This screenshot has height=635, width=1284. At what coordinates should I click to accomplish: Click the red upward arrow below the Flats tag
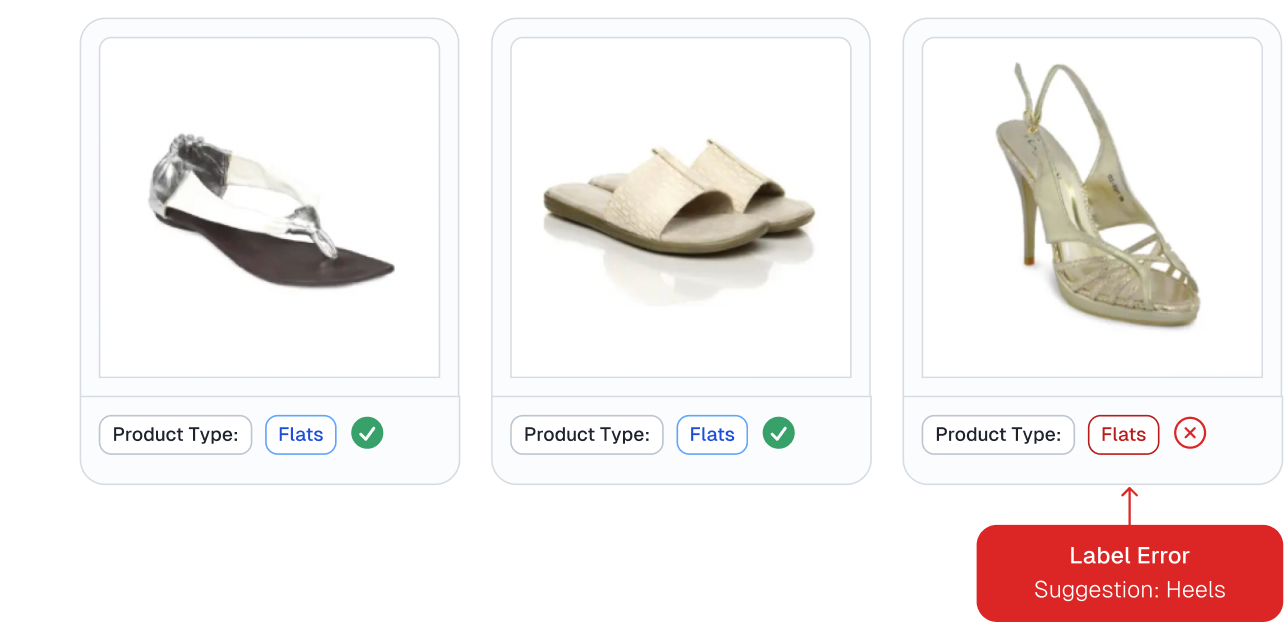pyautogui.click(x=1130, y=505)
